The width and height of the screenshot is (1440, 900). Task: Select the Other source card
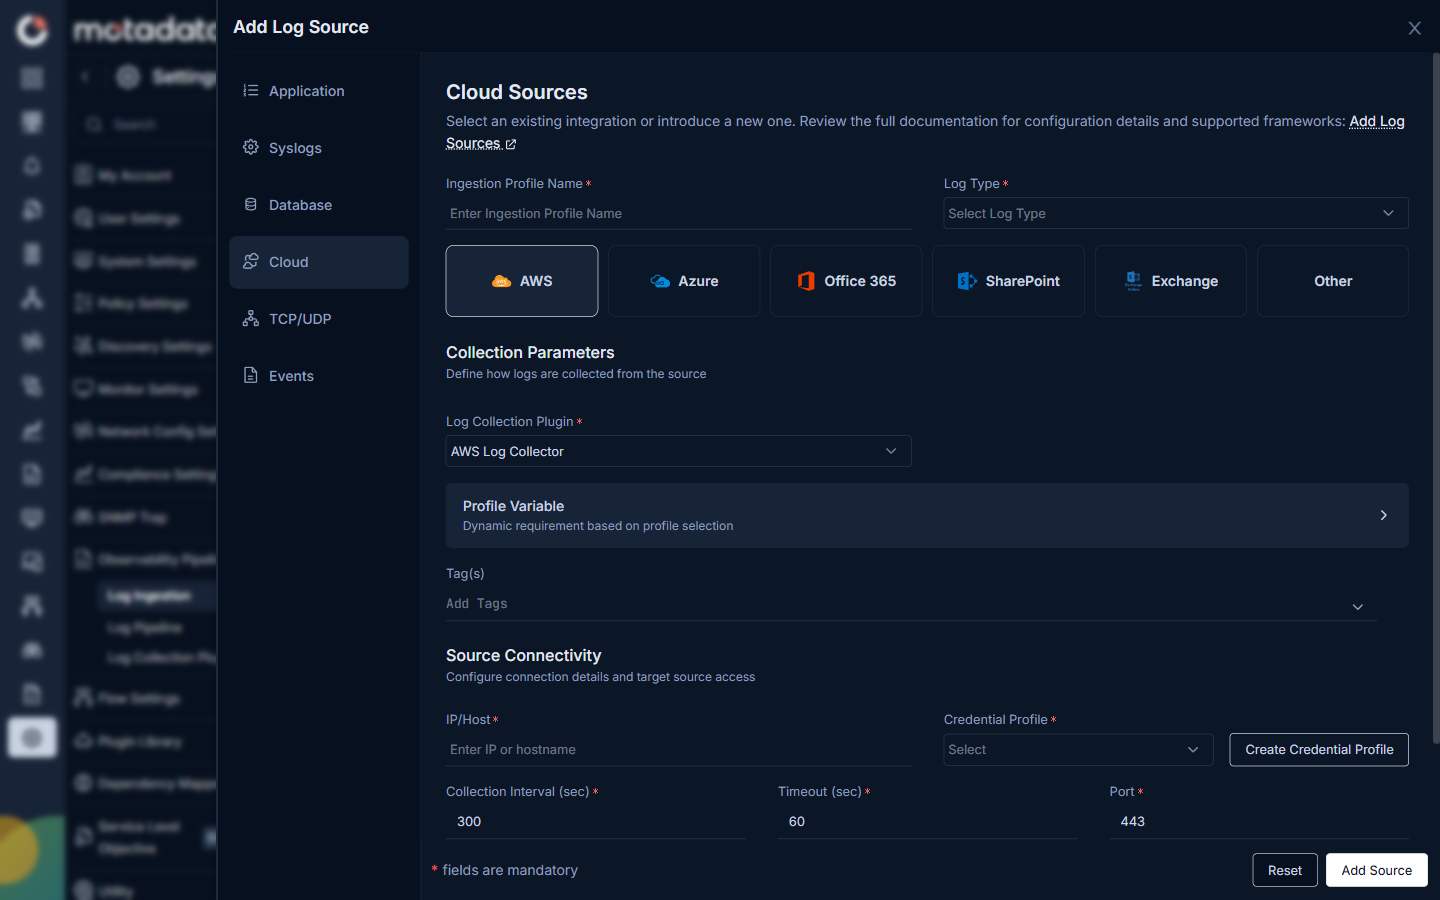click(x=1333, y=281)
